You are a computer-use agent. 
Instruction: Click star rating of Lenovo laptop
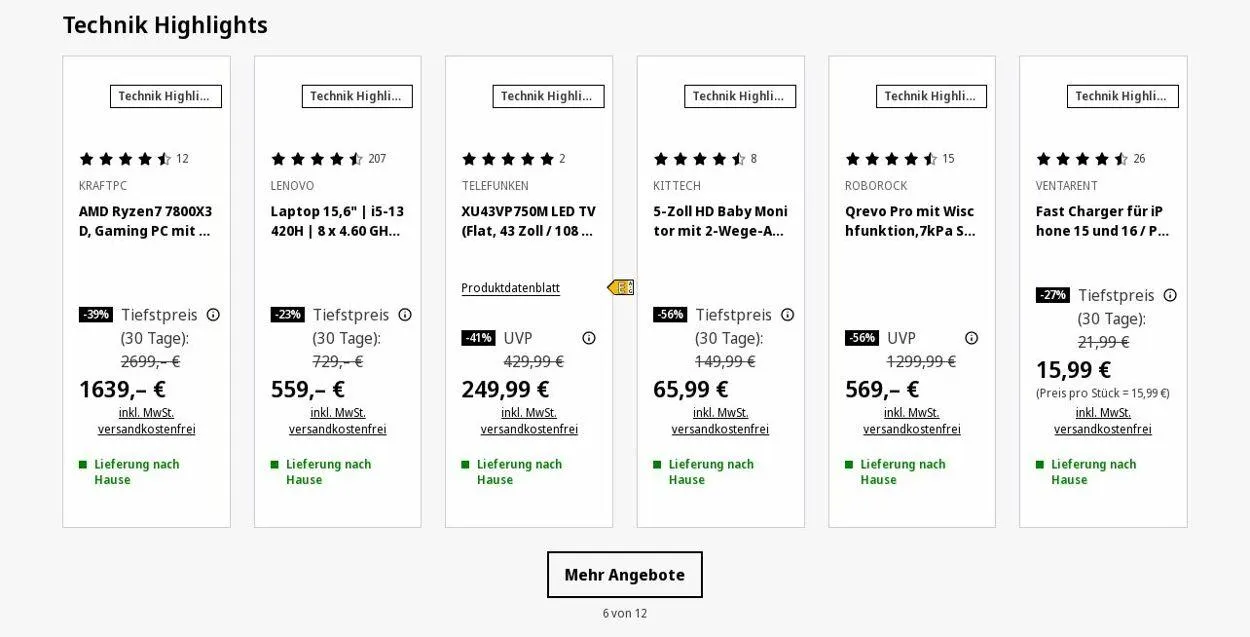point(317,159)
